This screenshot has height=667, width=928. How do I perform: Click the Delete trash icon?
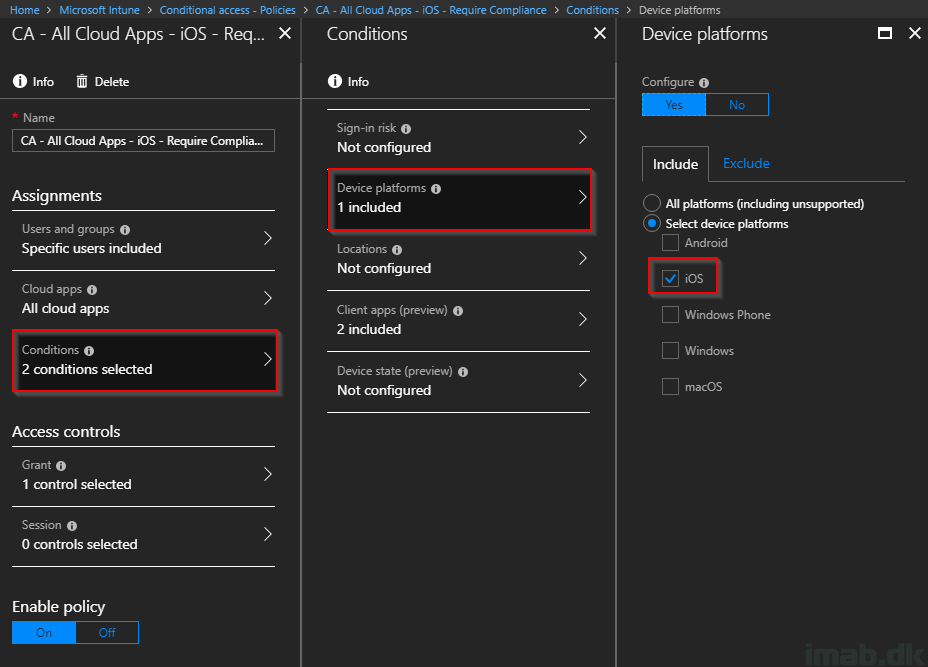(x=82, y=81)
